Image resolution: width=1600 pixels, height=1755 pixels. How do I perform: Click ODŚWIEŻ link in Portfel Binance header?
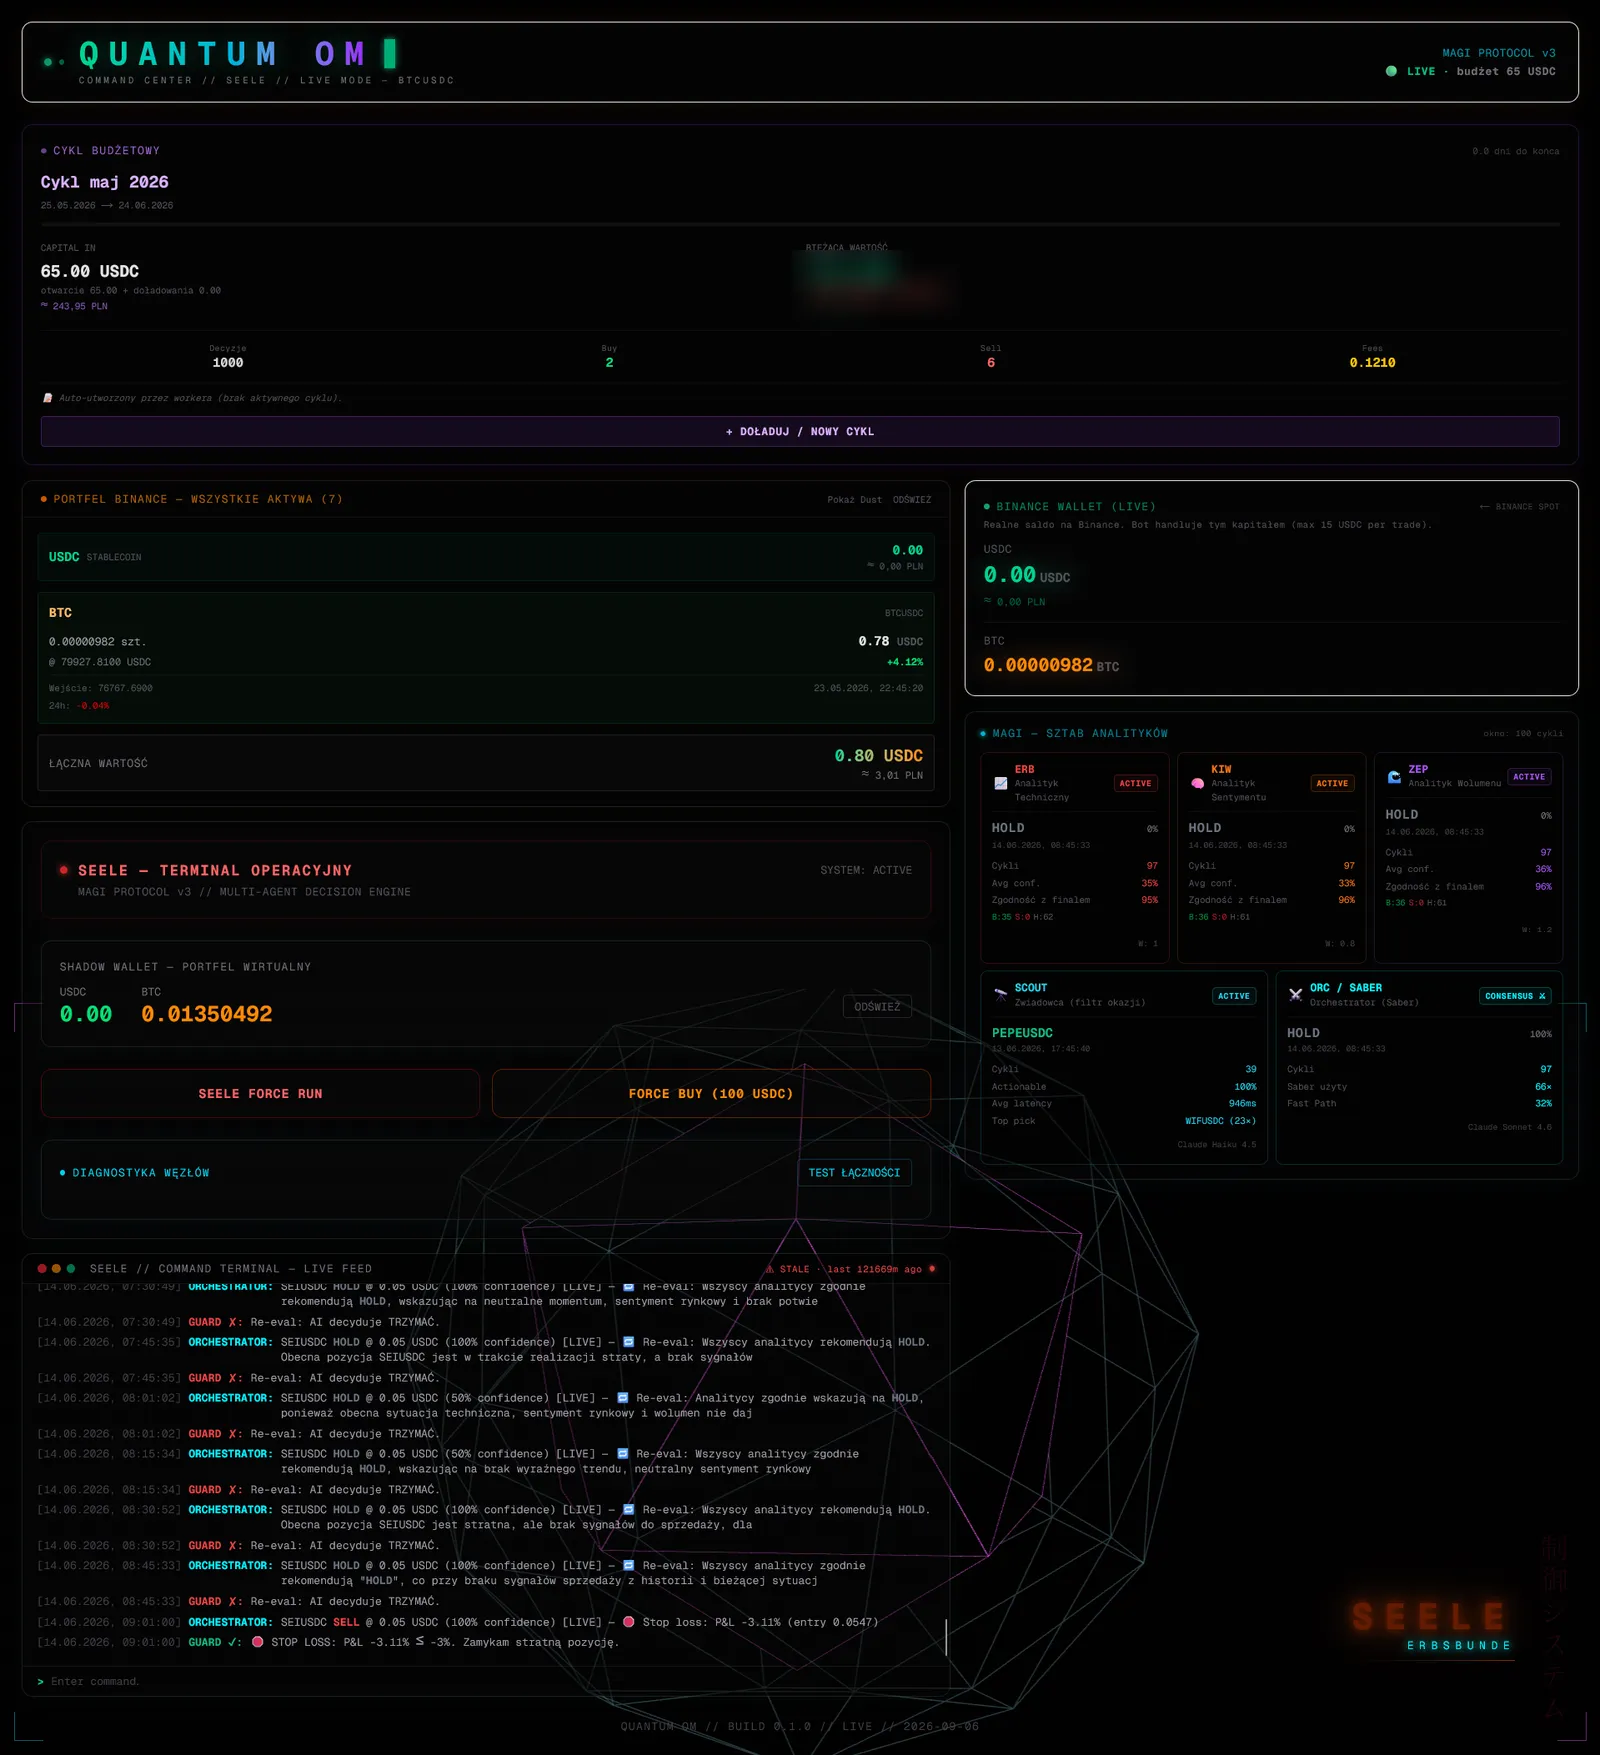[912, 500]
